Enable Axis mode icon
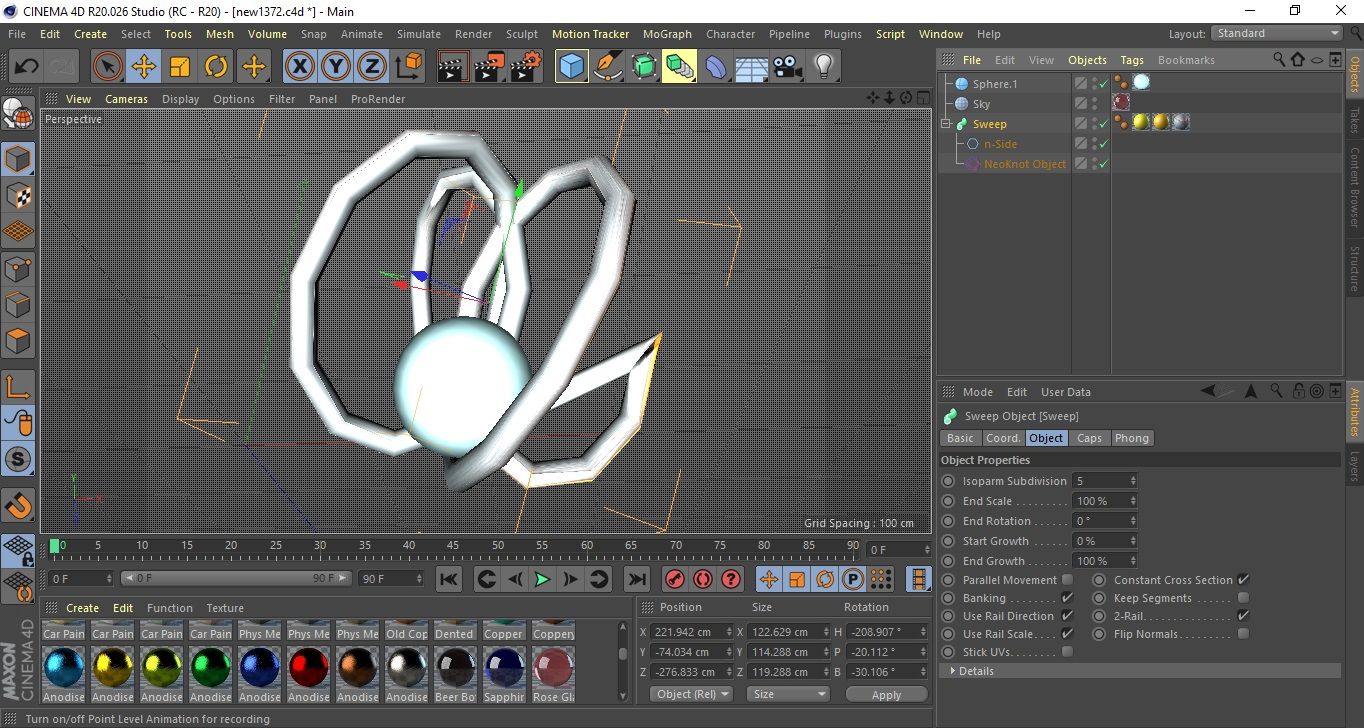 coord(18,387)
